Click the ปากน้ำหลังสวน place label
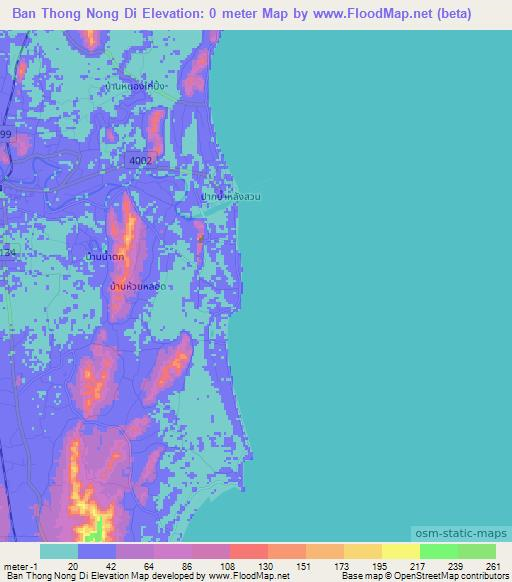Viewport: 512px width, 582px height. [230, 196]
